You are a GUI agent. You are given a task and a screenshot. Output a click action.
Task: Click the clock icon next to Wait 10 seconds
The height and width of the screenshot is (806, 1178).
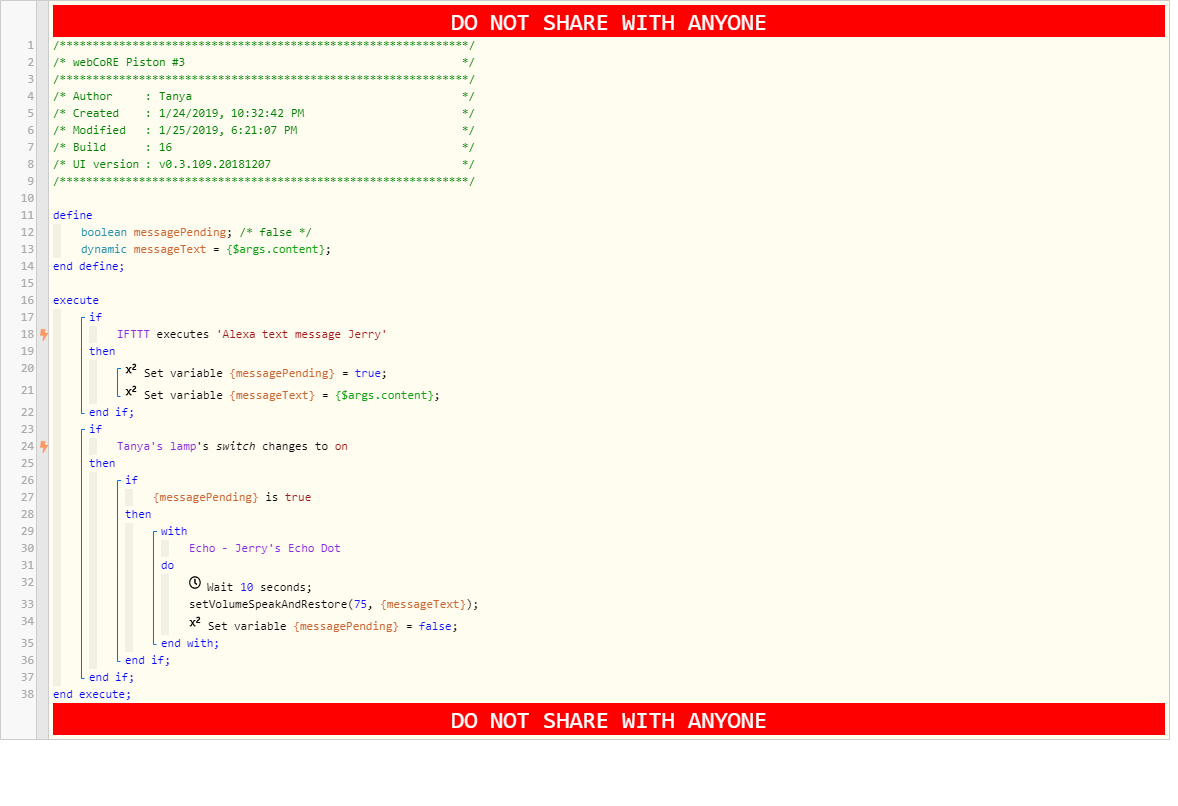coord(195,583)
